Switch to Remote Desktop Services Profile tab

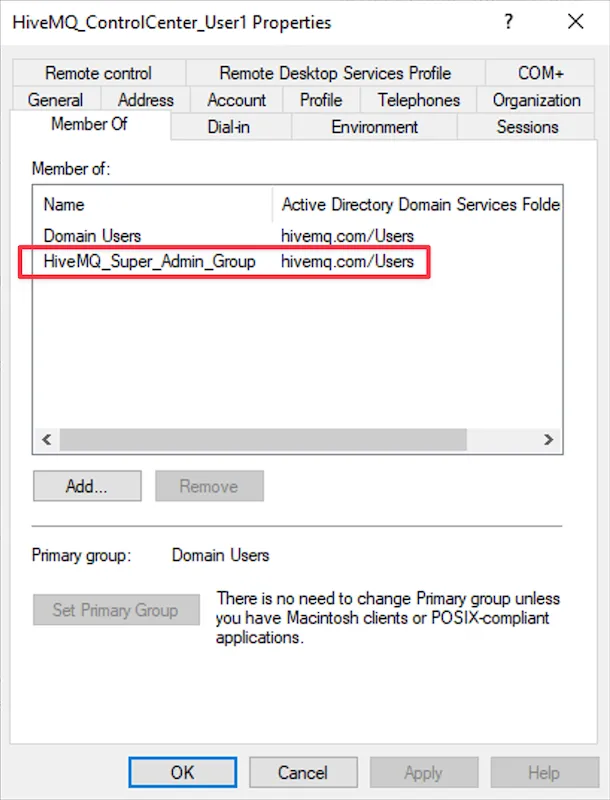click(335, 73)
